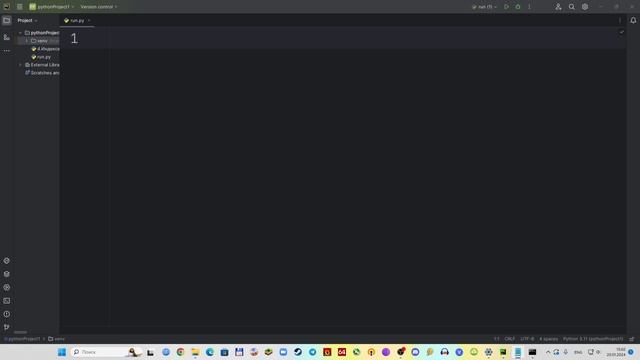
Task: Open the Windows Start menu
Action: pos(62,352)
